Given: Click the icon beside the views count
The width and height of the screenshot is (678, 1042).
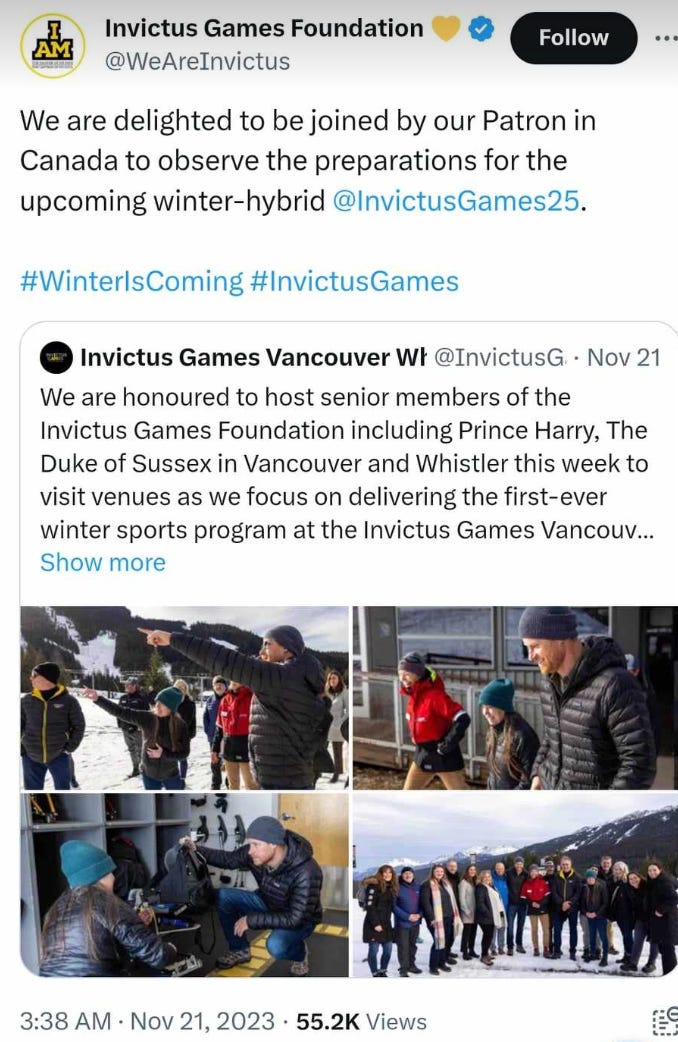Looking at the screenshot, I should pos(665,1021).
